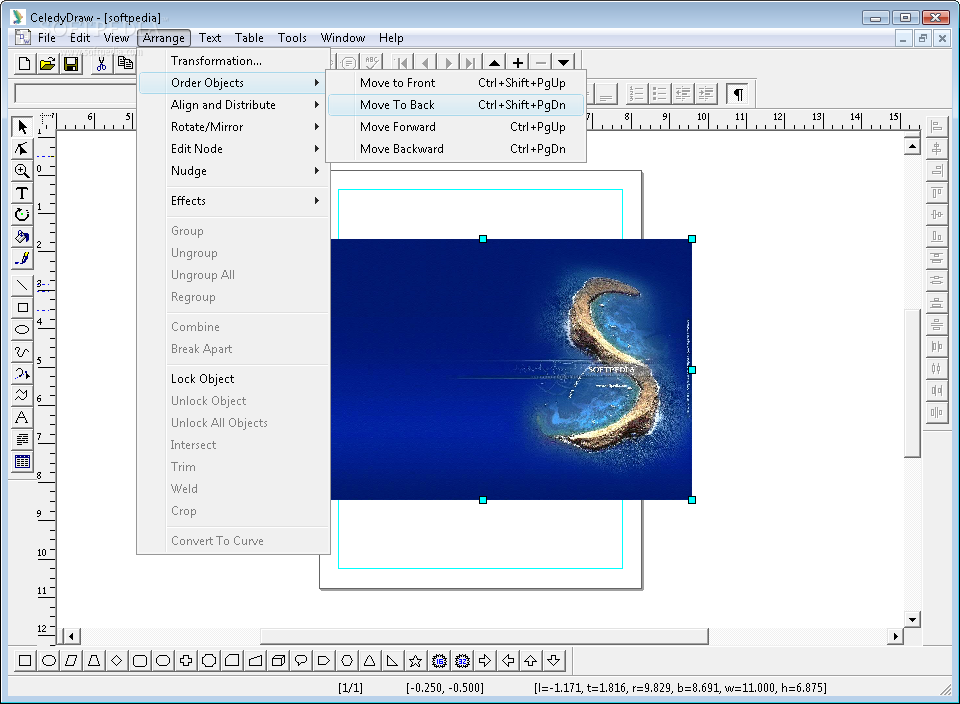Expand the Nudge submenu
960x704 pixels.
(233, 171)
